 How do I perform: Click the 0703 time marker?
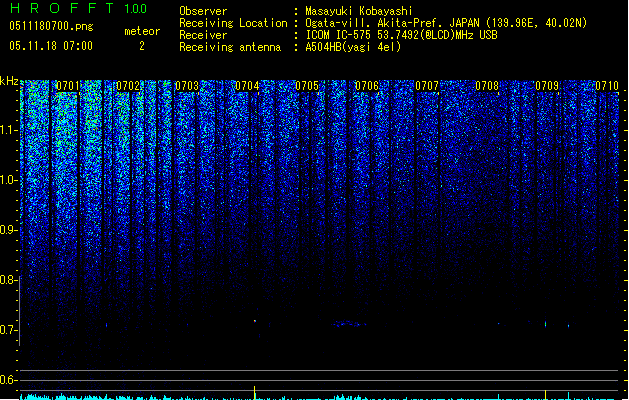click(187, 86)
